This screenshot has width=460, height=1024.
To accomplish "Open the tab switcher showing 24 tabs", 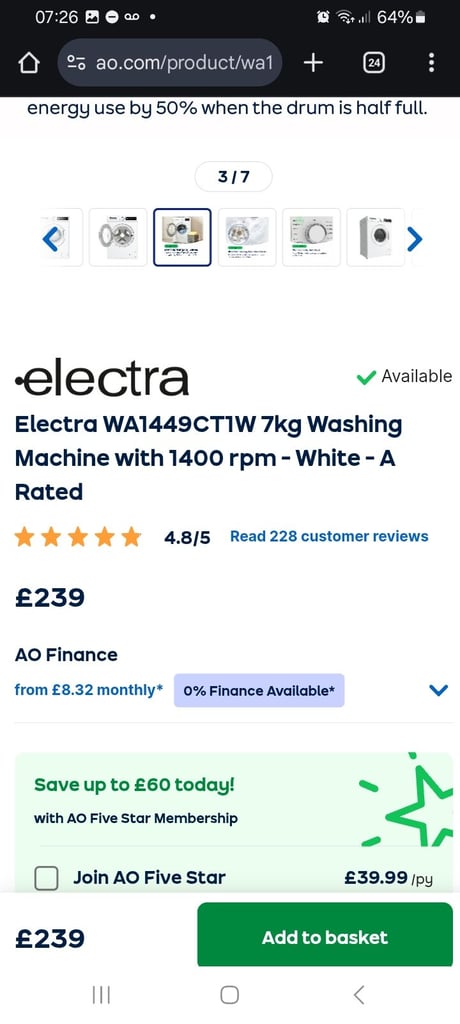I will pyautogui.click(x=373, y=63).
